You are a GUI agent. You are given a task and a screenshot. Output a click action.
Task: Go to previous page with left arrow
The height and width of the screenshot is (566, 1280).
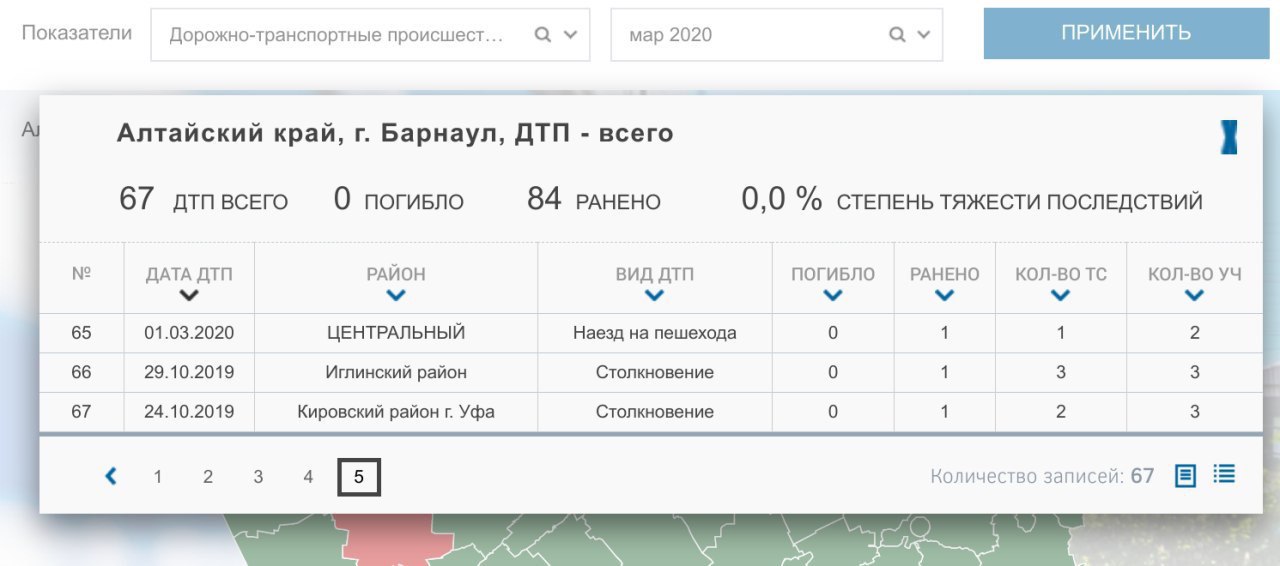111,477
